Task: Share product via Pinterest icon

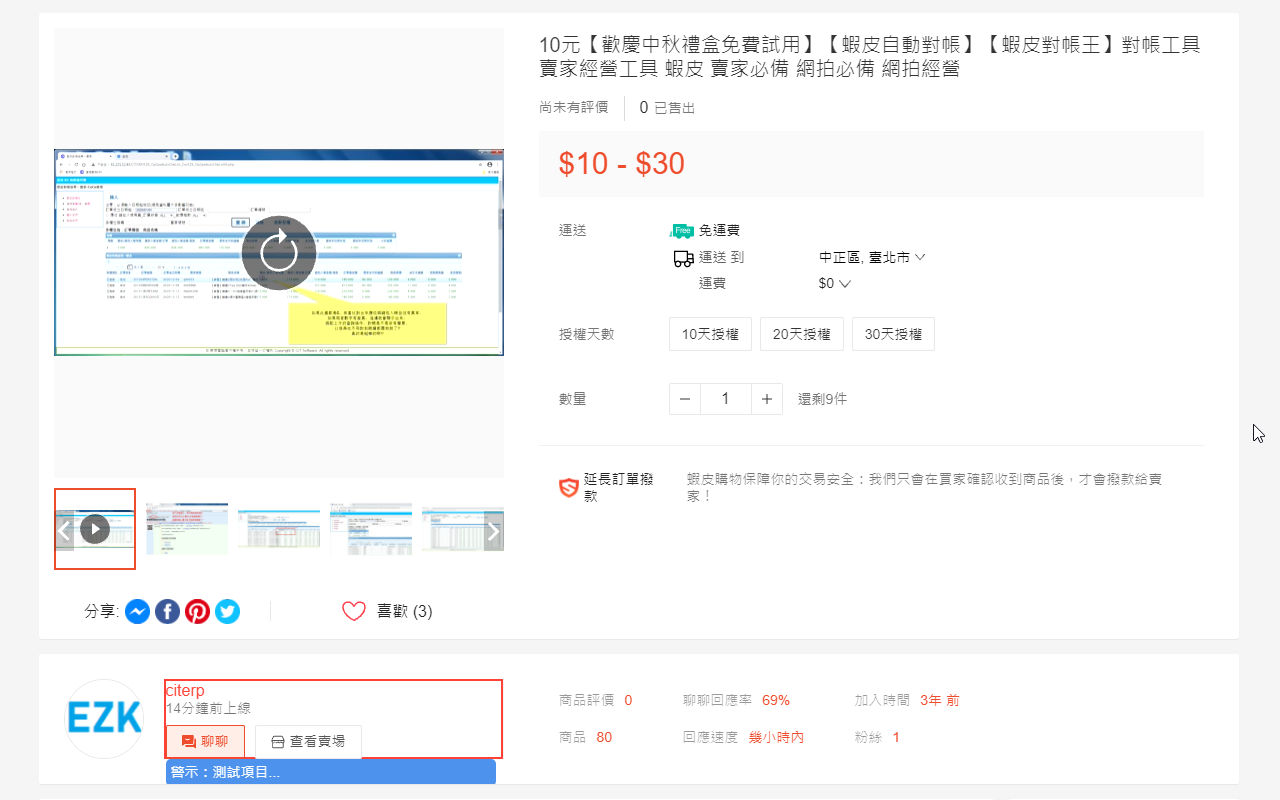Action: (198, 611)
